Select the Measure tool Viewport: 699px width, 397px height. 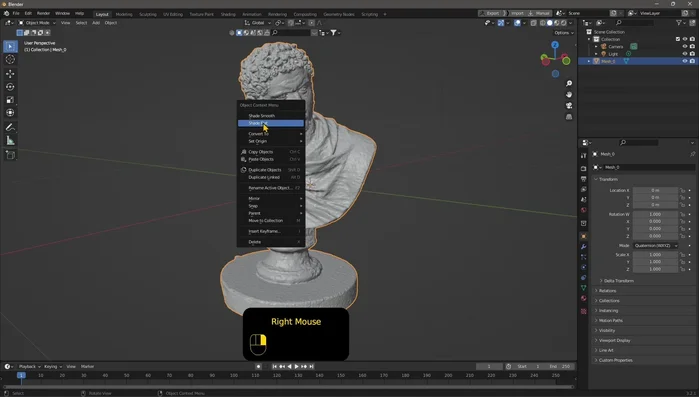coord(10,141)
